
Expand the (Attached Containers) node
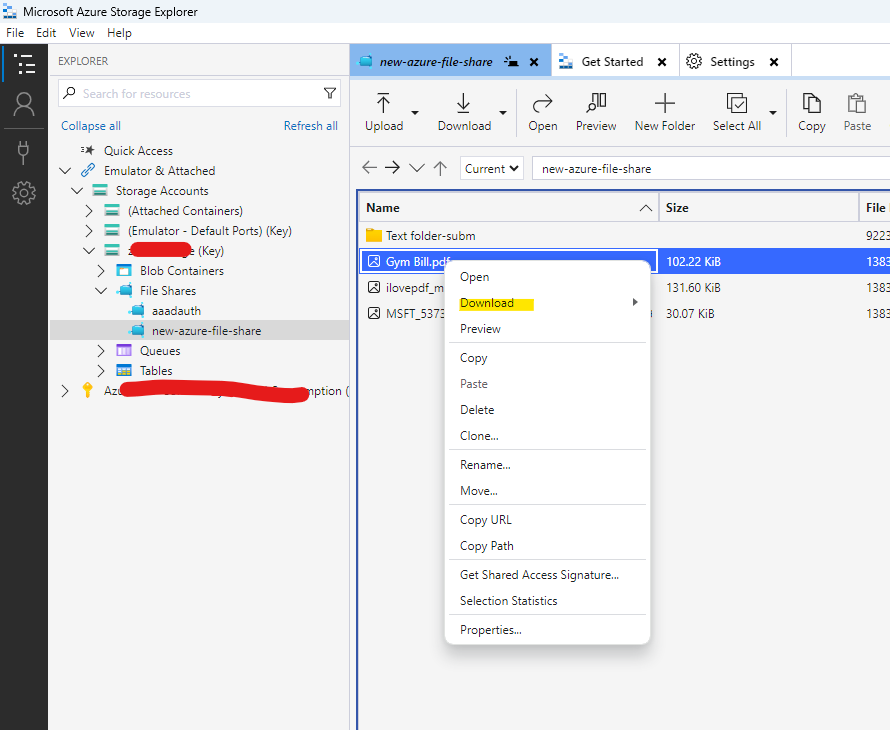(89, 211)
